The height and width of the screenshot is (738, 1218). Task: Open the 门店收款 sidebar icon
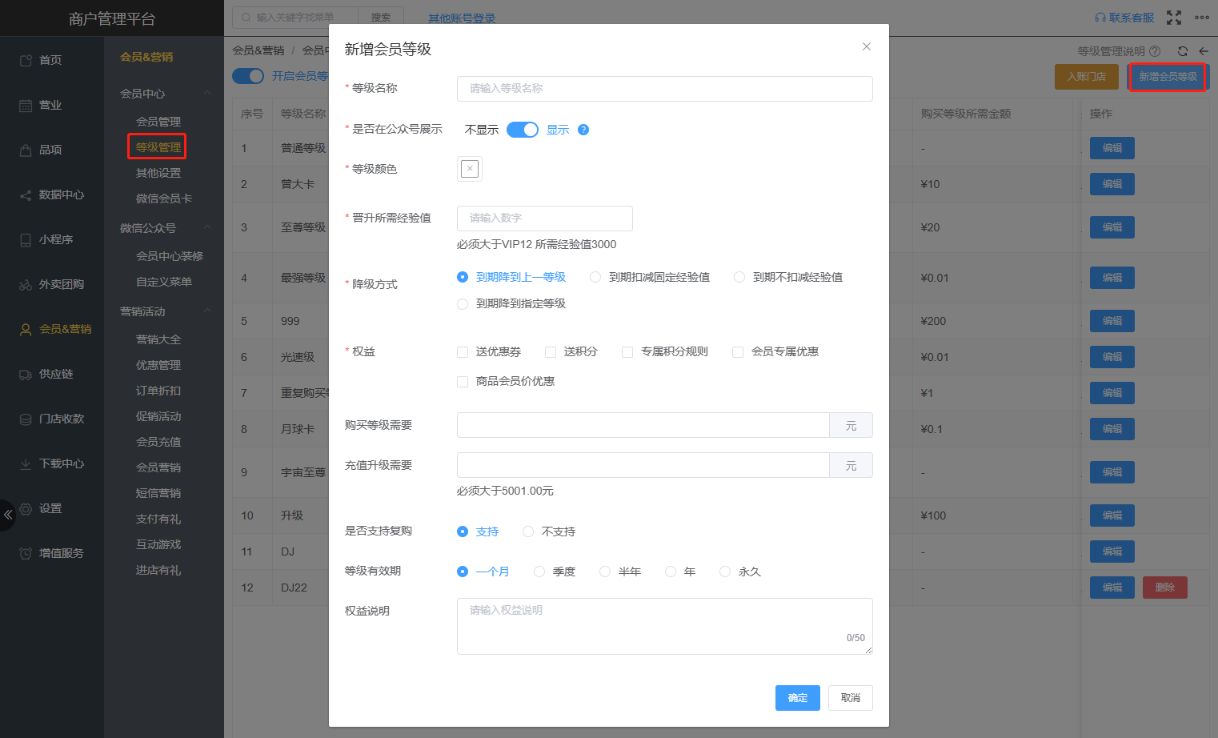tap(26, 419)
